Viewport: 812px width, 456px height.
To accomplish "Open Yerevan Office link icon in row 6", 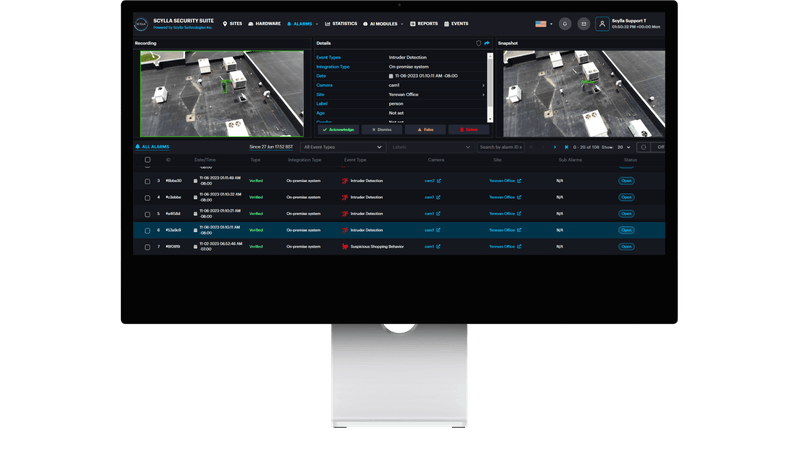I will [x=519, y=230].
